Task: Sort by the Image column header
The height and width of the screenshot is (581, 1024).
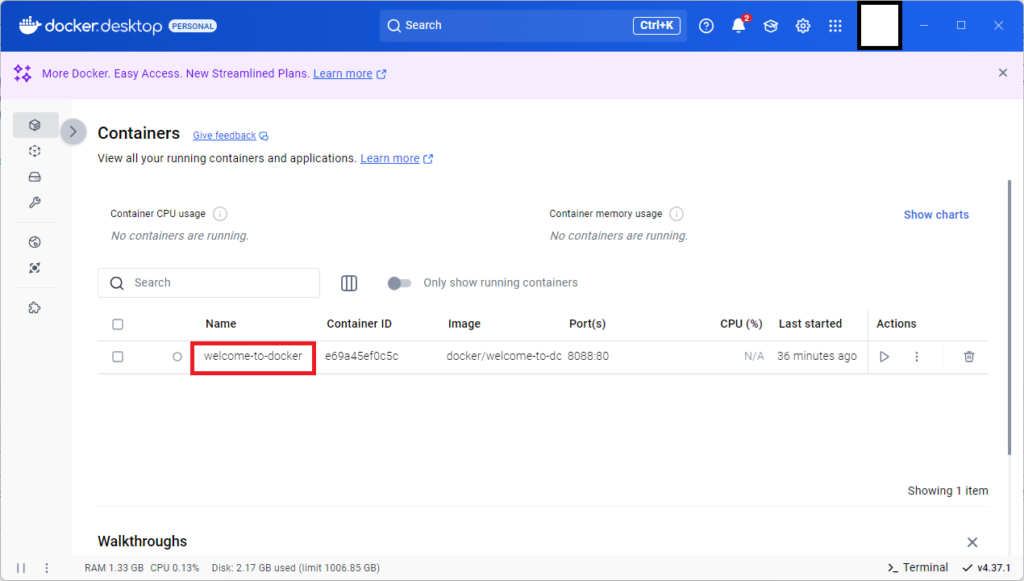Action: [x=464, y=324]
